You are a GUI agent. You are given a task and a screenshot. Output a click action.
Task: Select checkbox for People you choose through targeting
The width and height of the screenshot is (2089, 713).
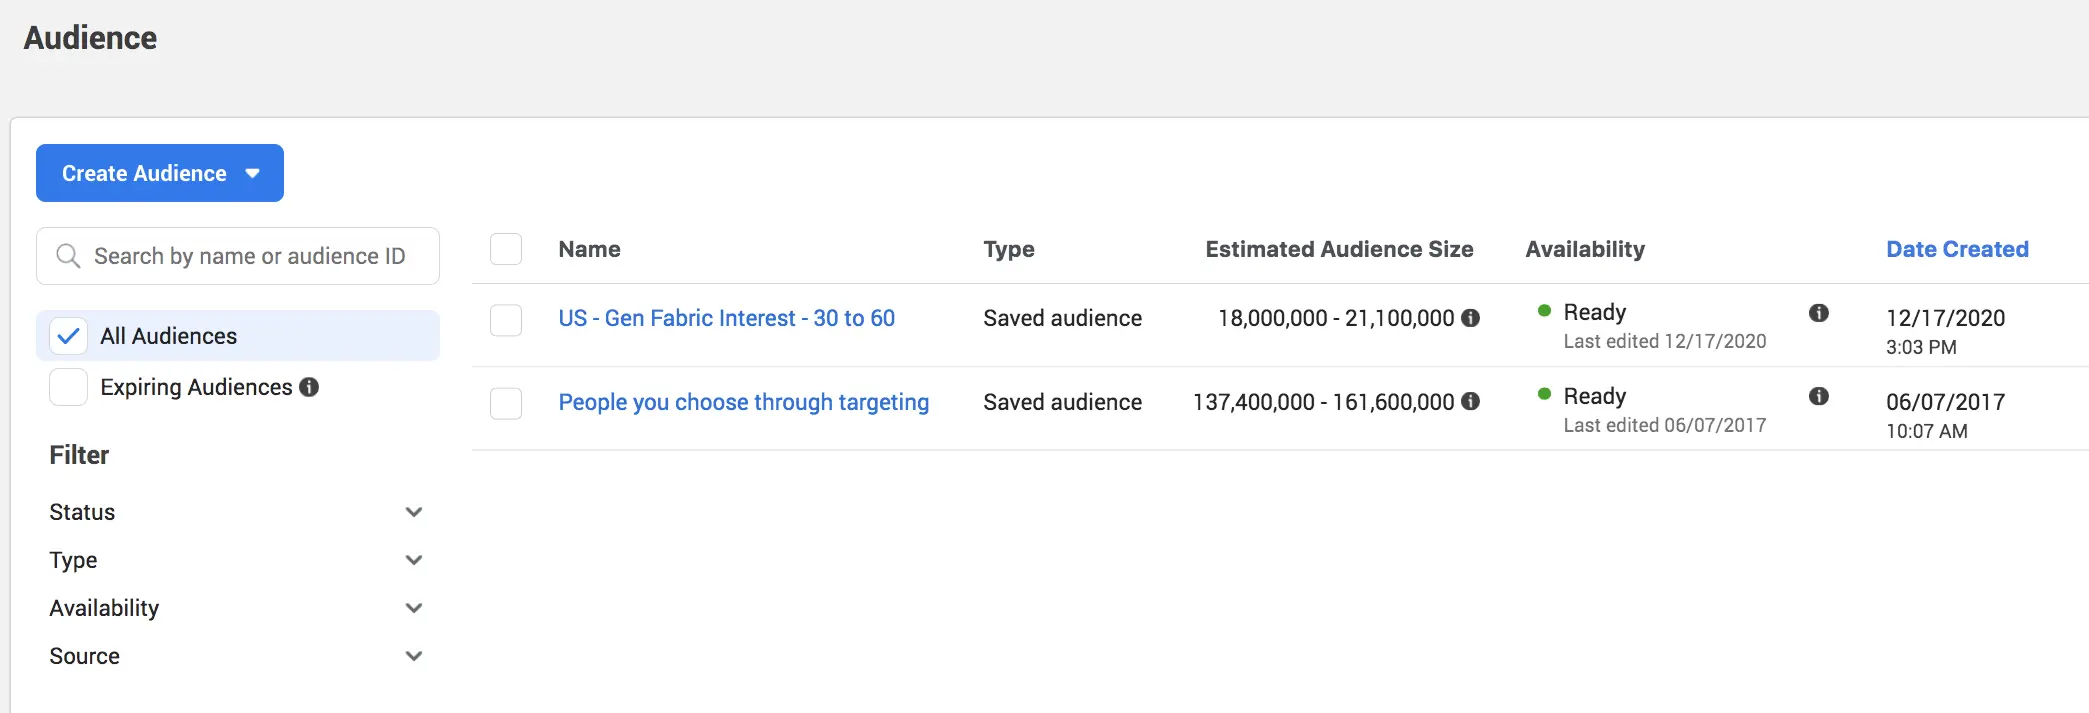[506, 404]
